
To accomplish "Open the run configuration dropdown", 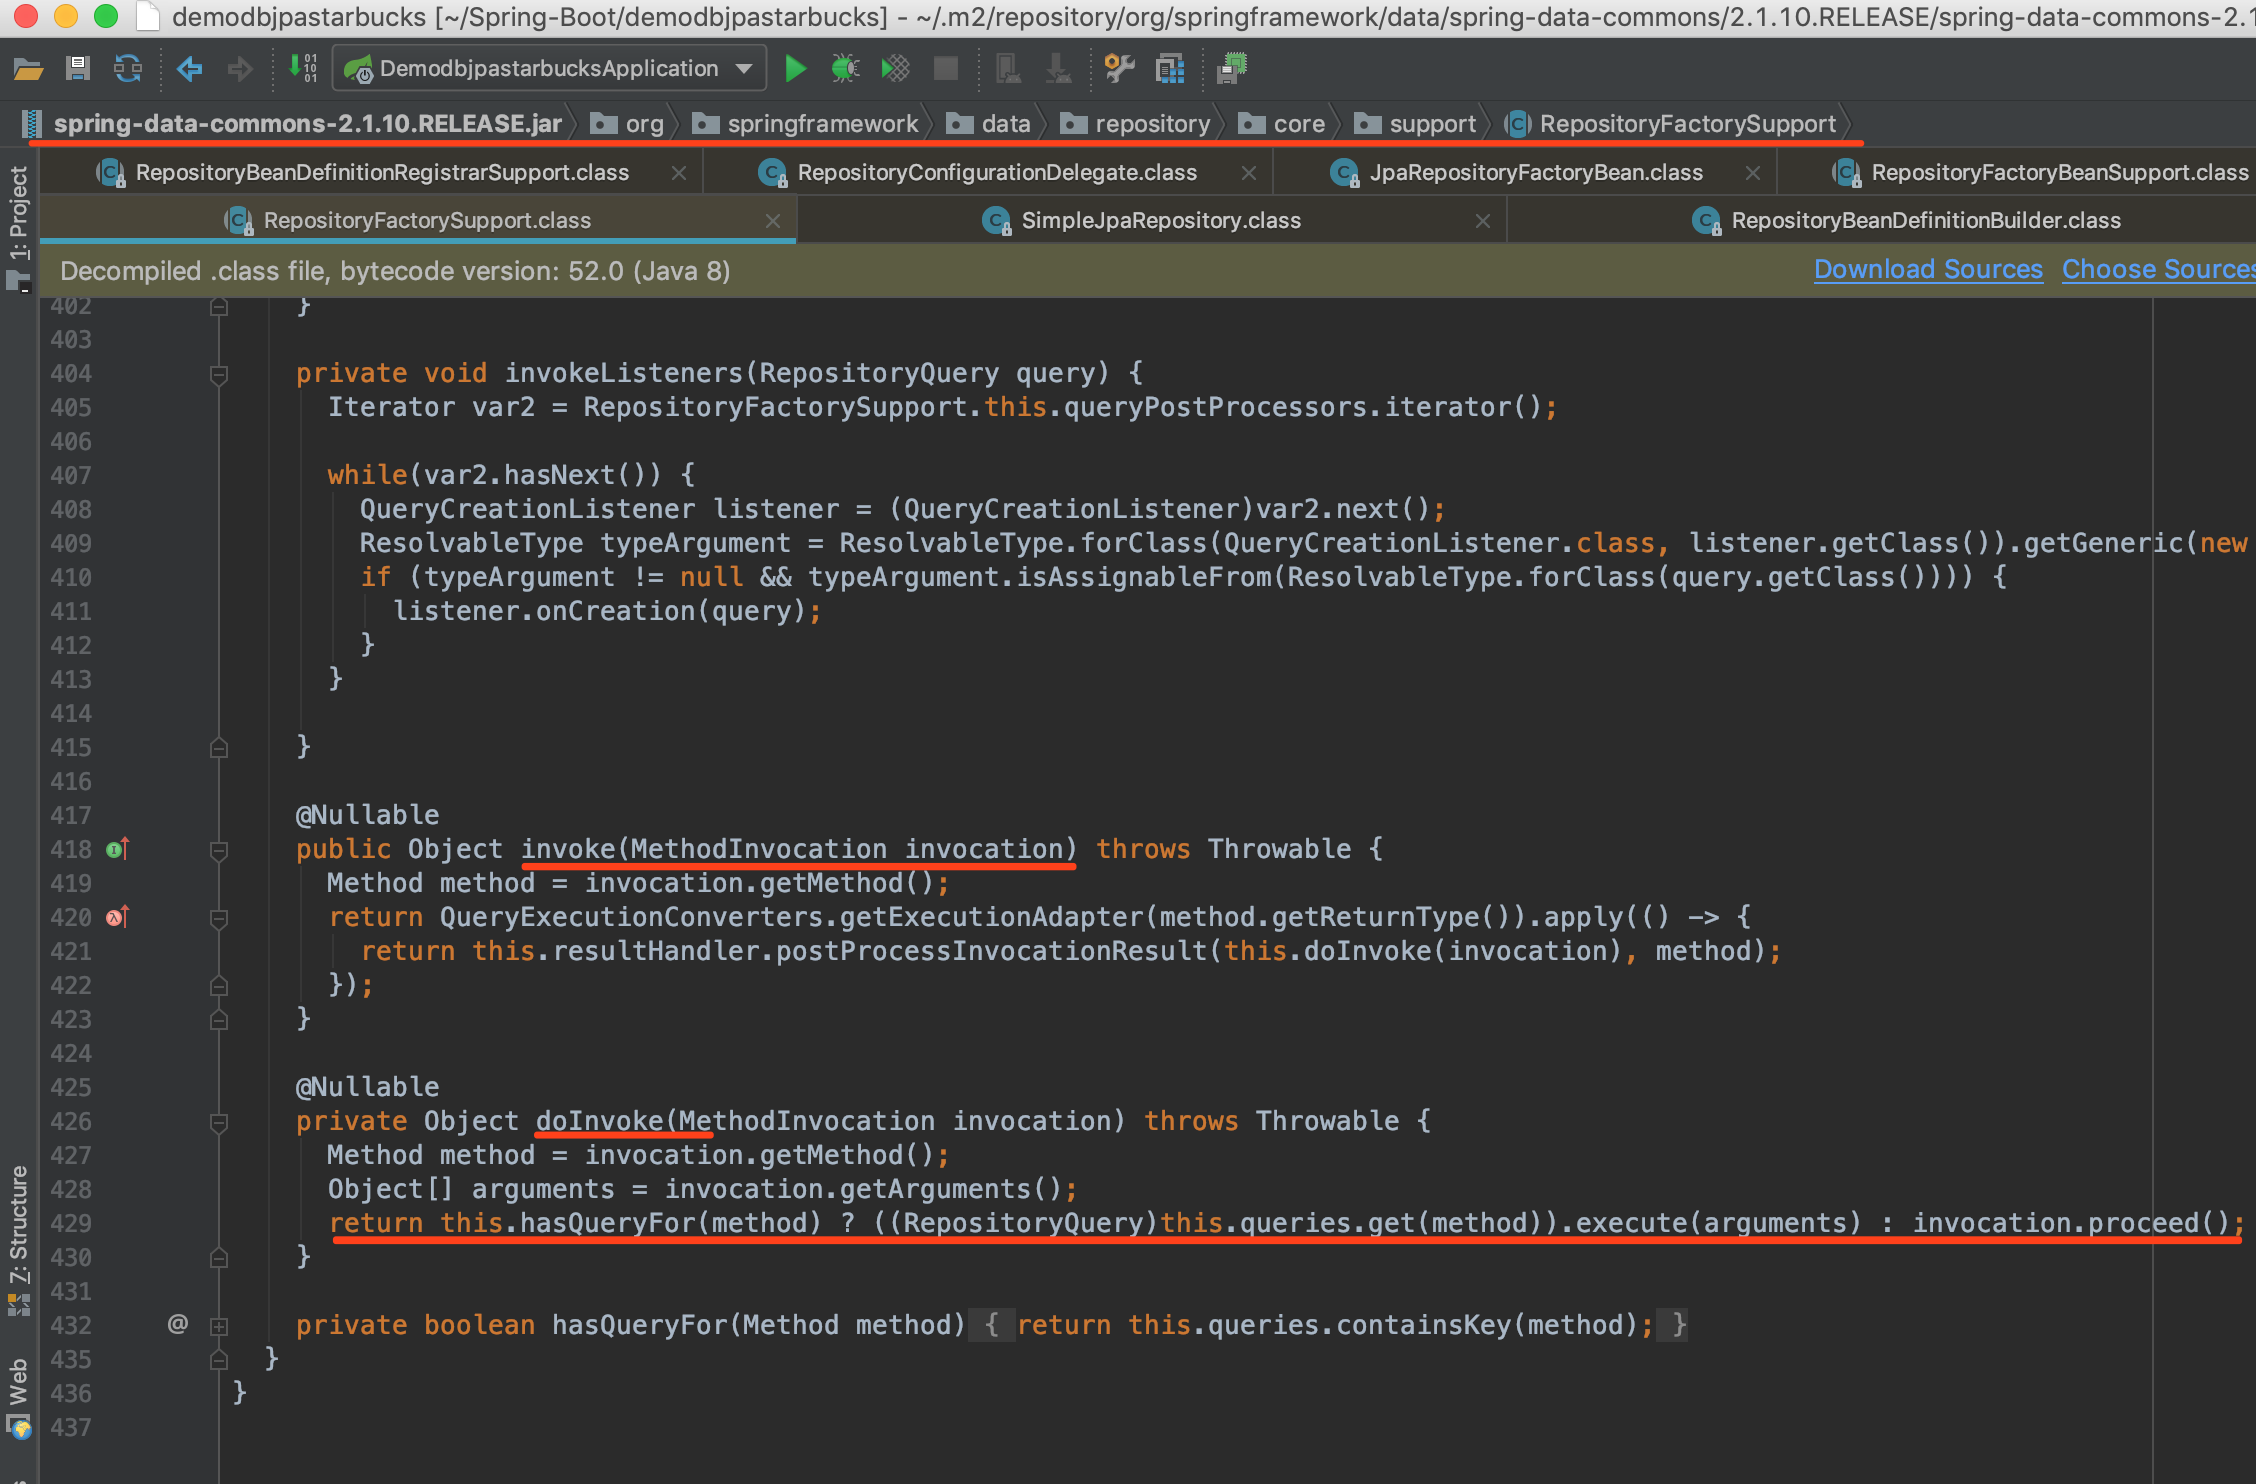I will point(550,68).
